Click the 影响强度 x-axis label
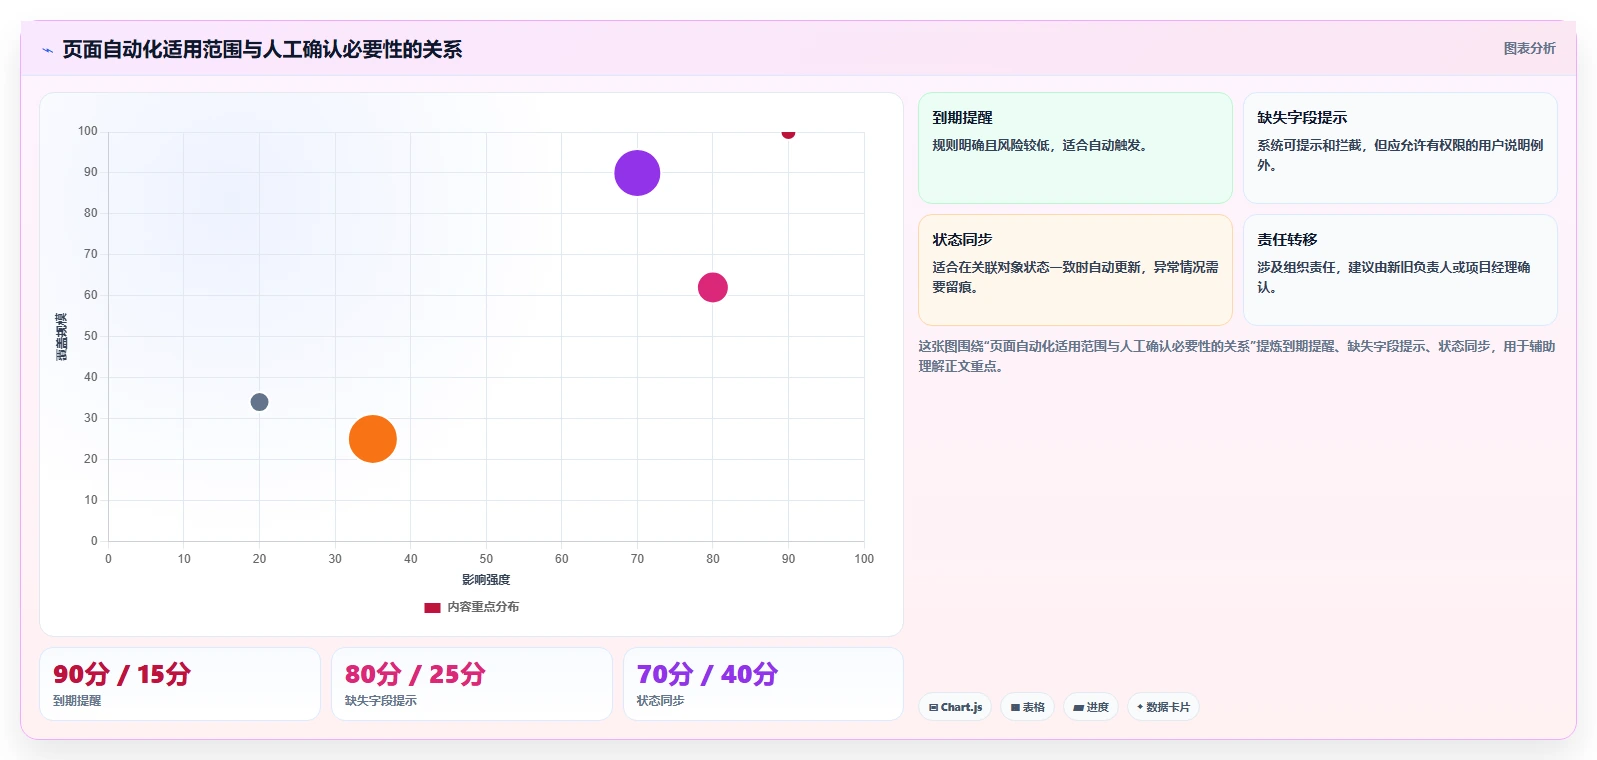Screen dimensions: 1597x760 [486, 580]
